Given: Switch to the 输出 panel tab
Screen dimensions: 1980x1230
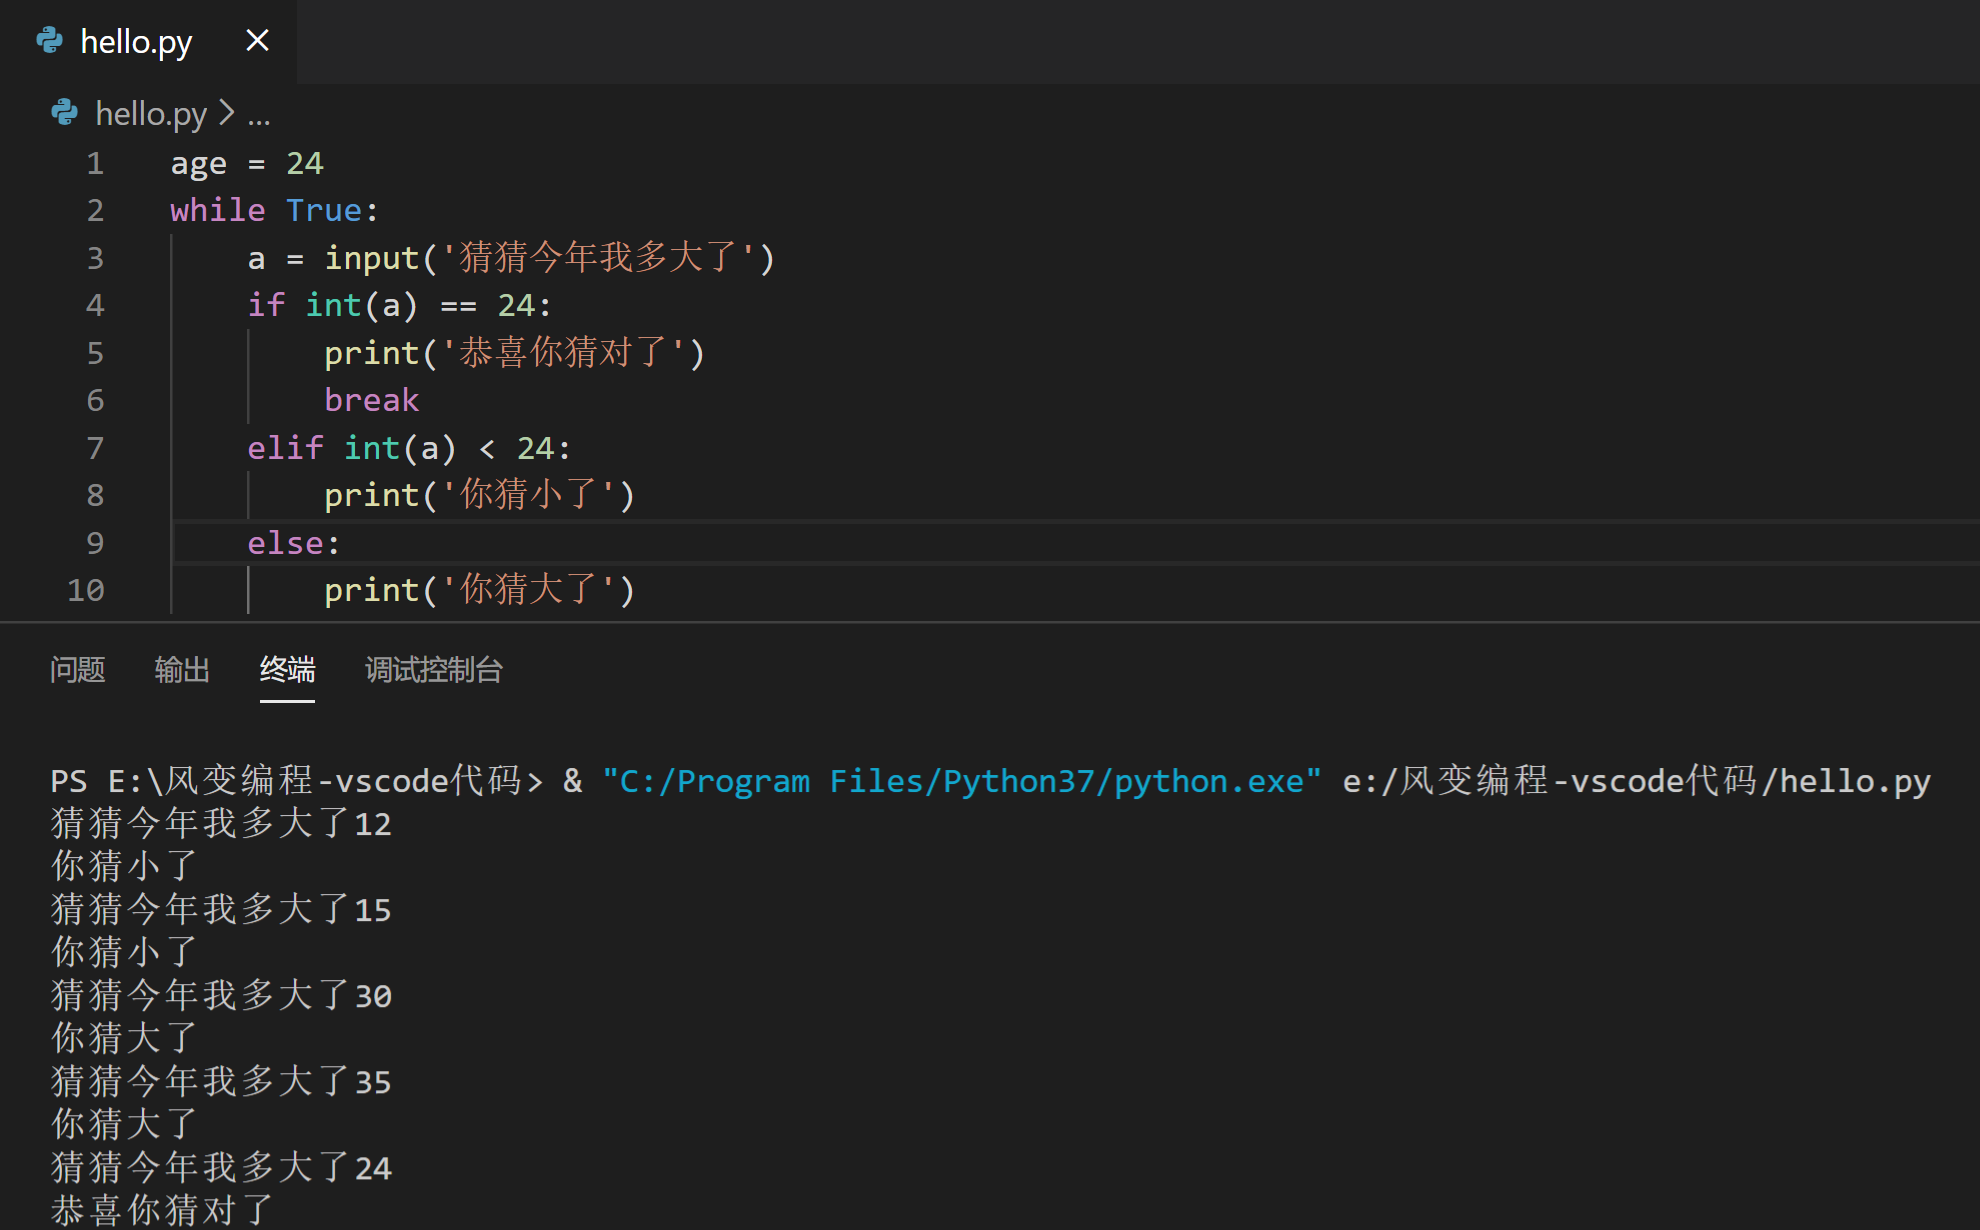Looking at the screenshot, I should coord(182,671).
